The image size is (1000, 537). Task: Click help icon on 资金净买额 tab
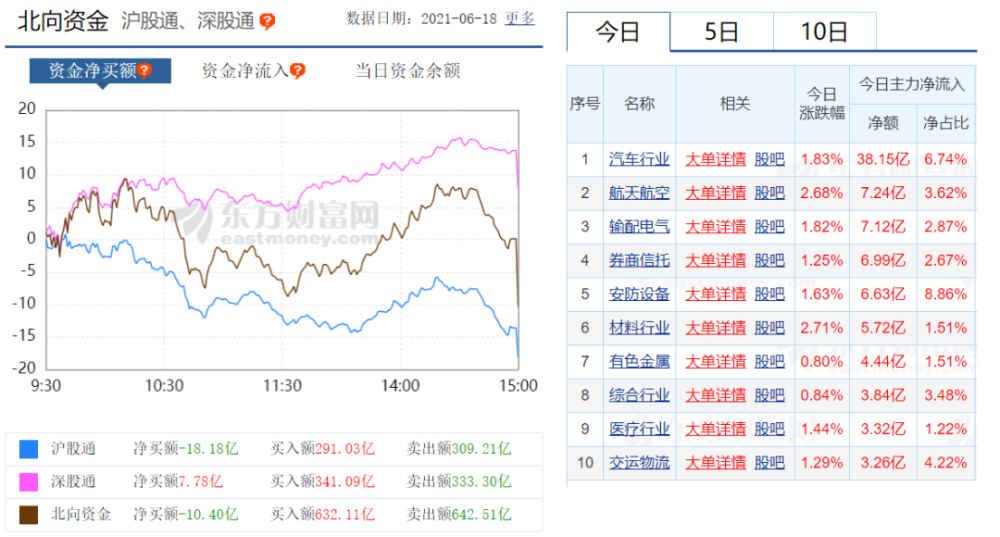[x=145, y=70]
